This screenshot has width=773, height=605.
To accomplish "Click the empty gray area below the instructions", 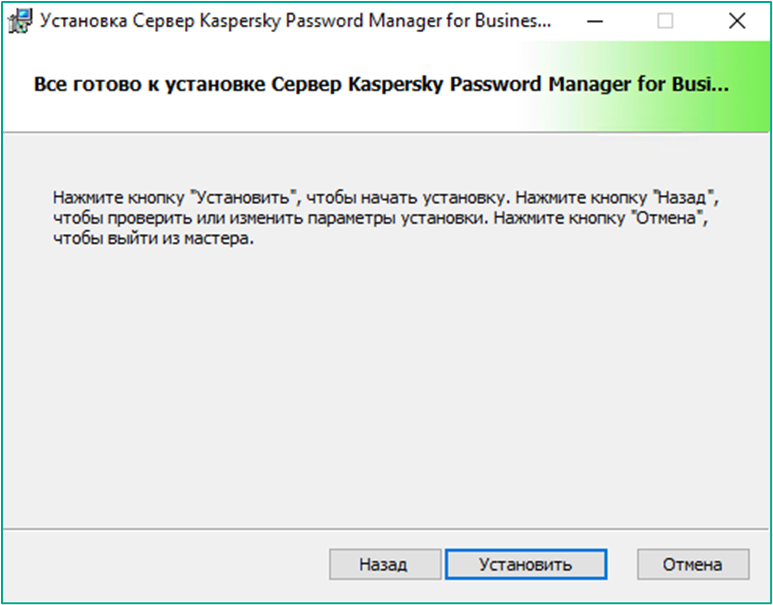I will click(x=386, y=385).
